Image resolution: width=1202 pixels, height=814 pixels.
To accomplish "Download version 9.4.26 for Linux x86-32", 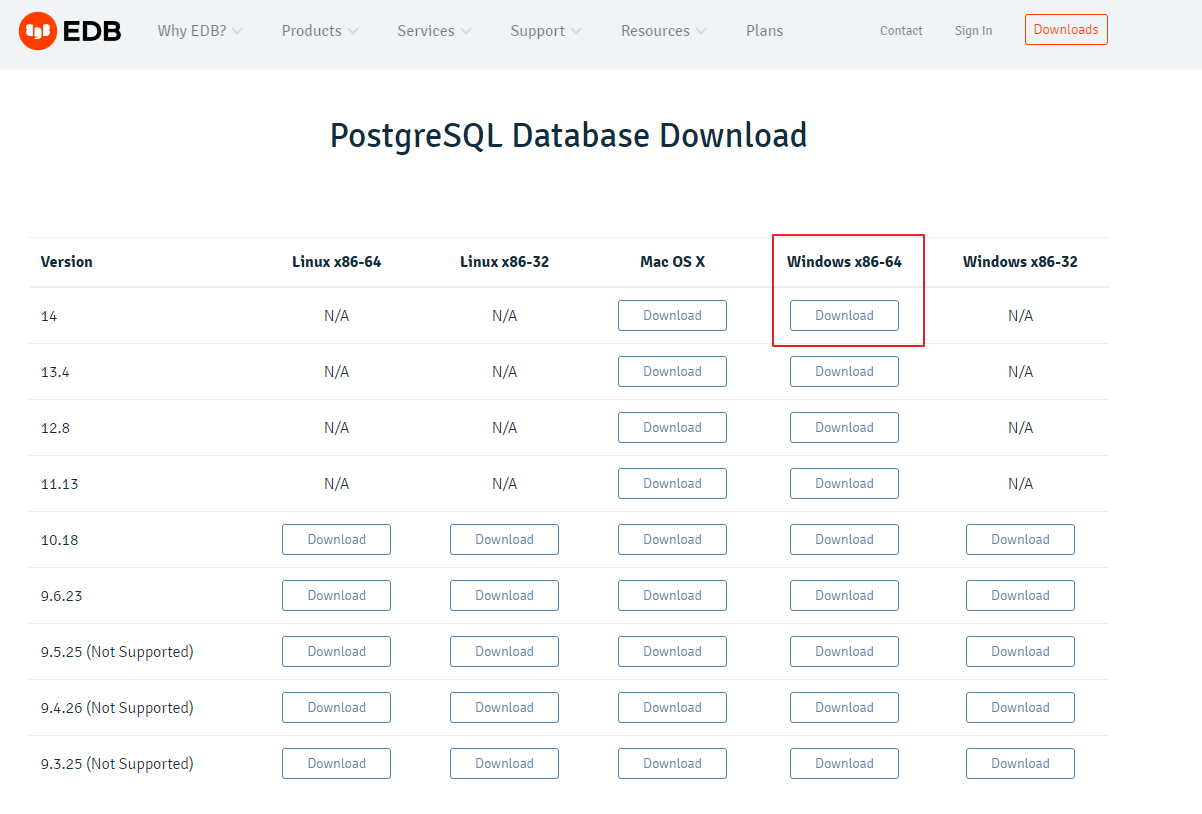I will [x=504, y=707].
